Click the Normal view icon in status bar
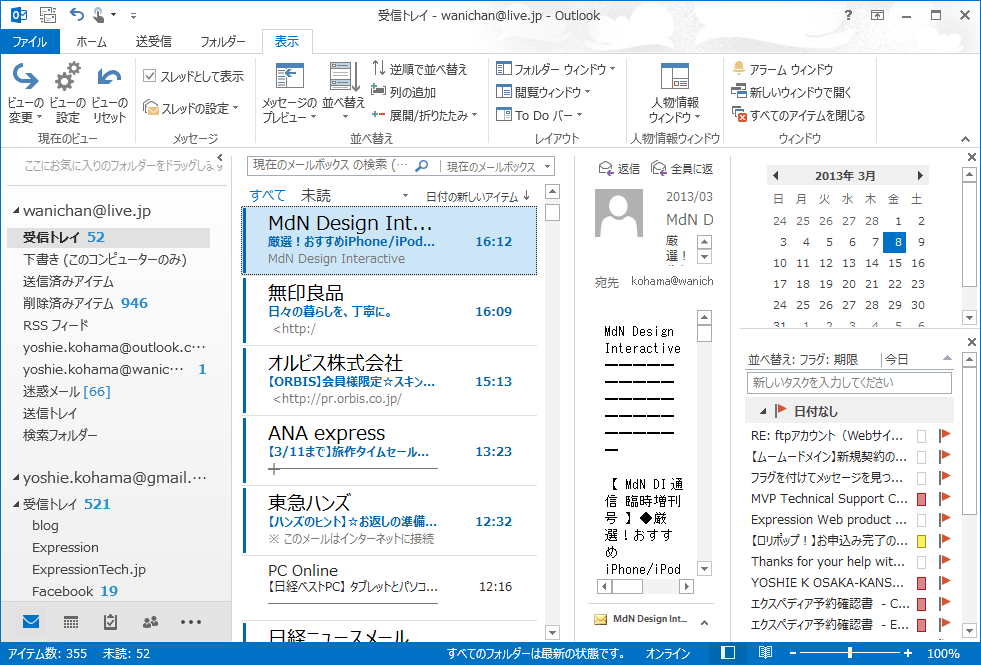Image resolution: width=981 pixels, height=665 pixels. coord(728,653)
